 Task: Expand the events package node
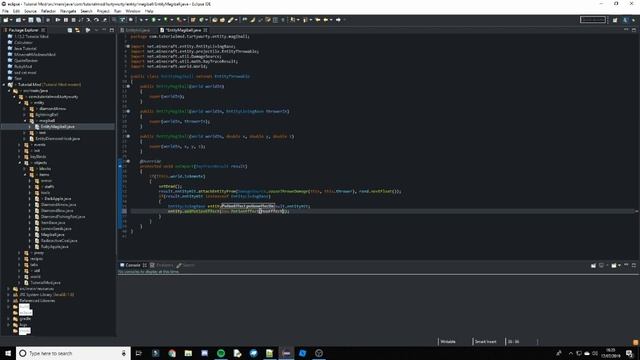click(20, 144)
